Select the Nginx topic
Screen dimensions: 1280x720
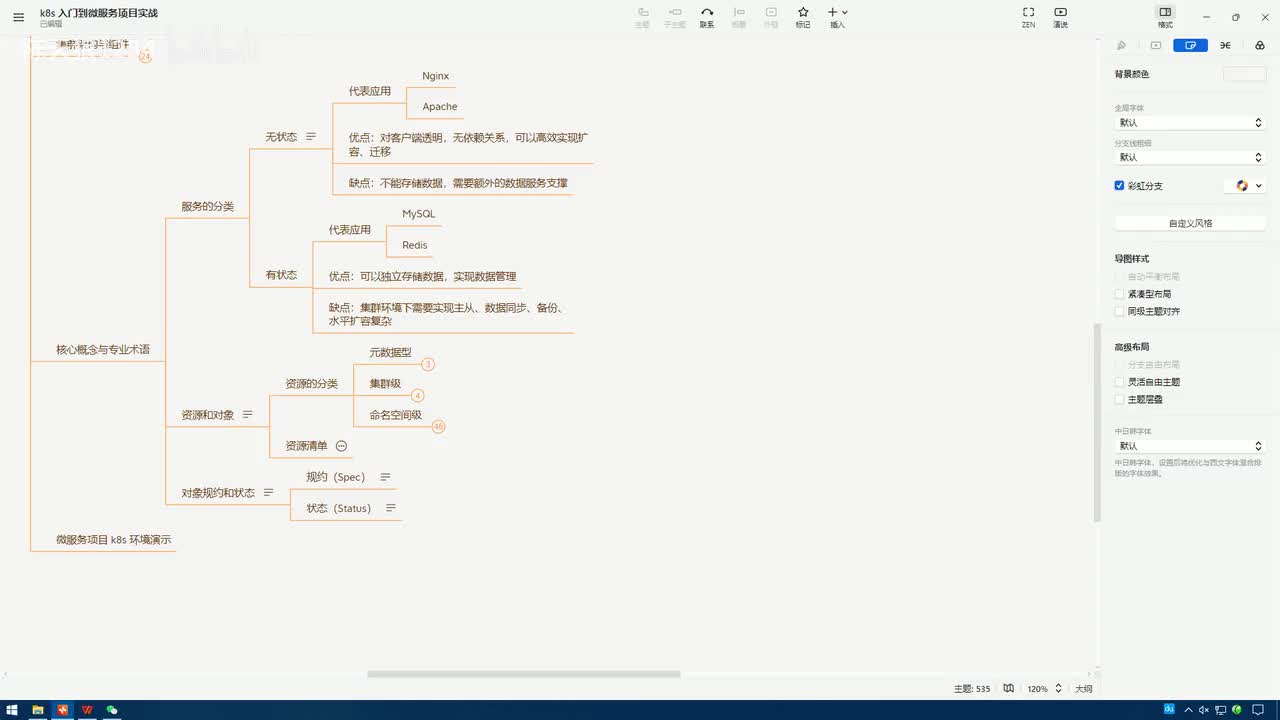pos(436,76)
